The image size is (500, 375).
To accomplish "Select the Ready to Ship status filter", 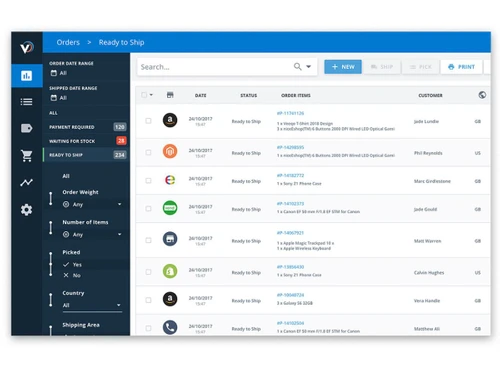I will coord(86,155).
